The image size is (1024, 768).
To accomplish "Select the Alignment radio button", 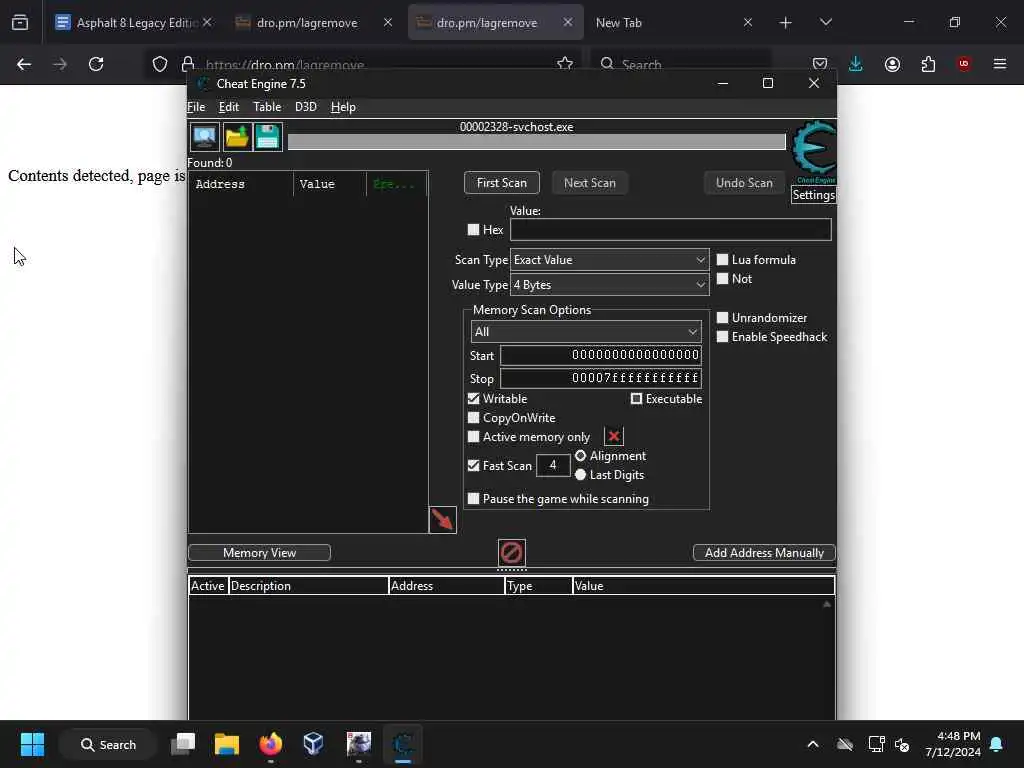I will tap(580, 456).
